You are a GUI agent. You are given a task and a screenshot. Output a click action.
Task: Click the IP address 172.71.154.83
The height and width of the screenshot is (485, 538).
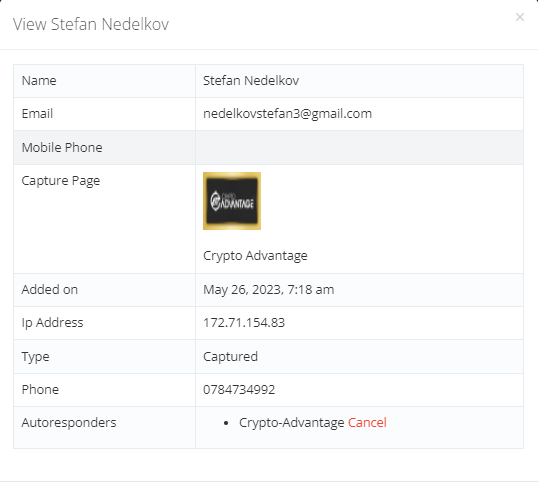click(x=244, y=323)
